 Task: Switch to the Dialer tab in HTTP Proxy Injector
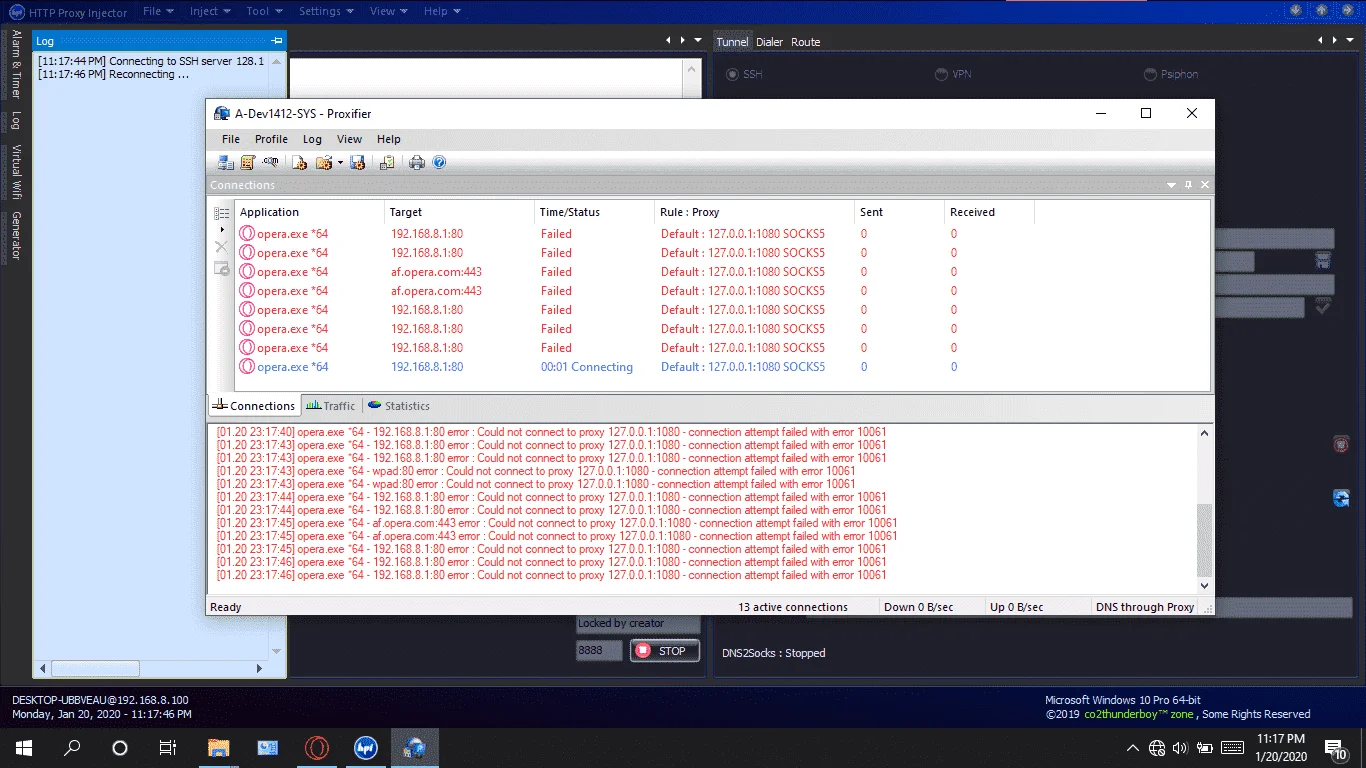pos(770,42)
